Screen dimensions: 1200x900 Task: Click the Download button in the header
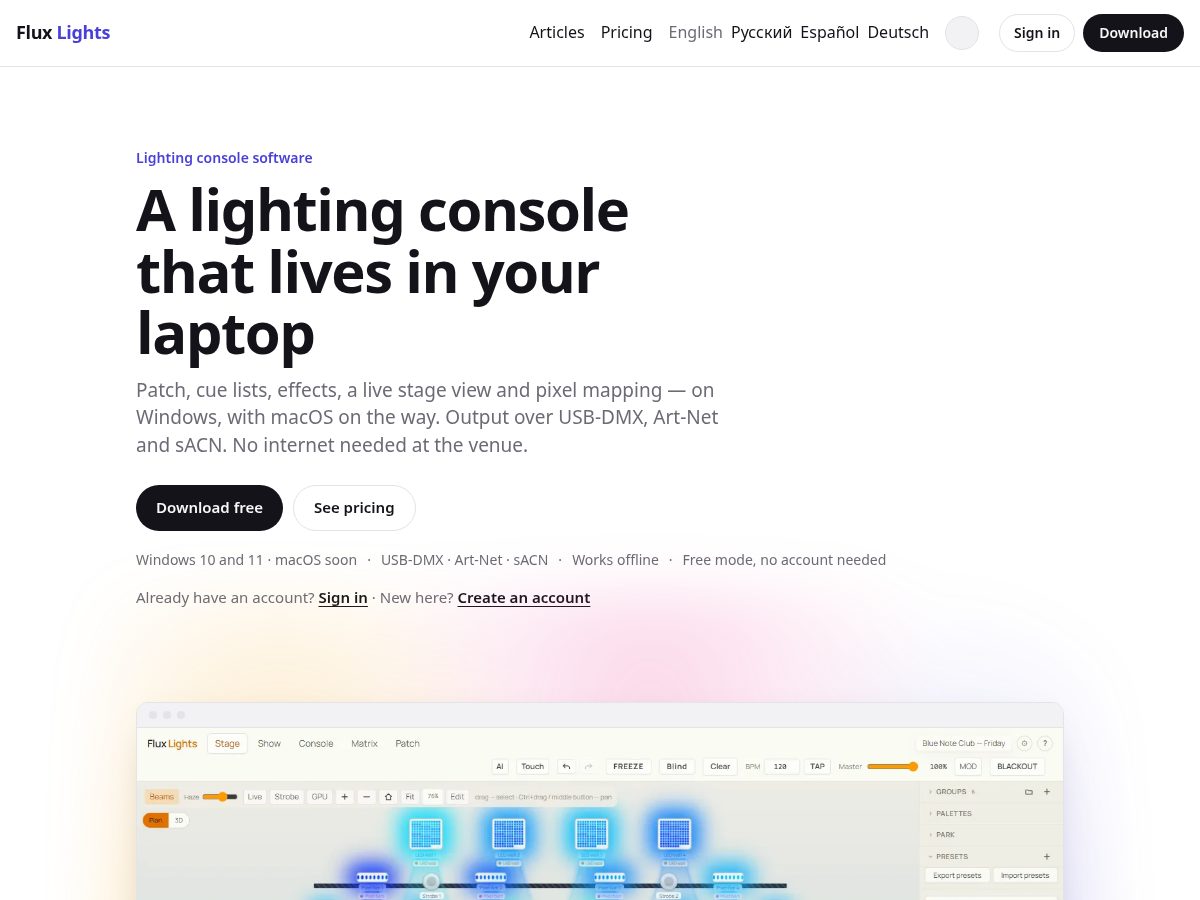click(1133, 33)
